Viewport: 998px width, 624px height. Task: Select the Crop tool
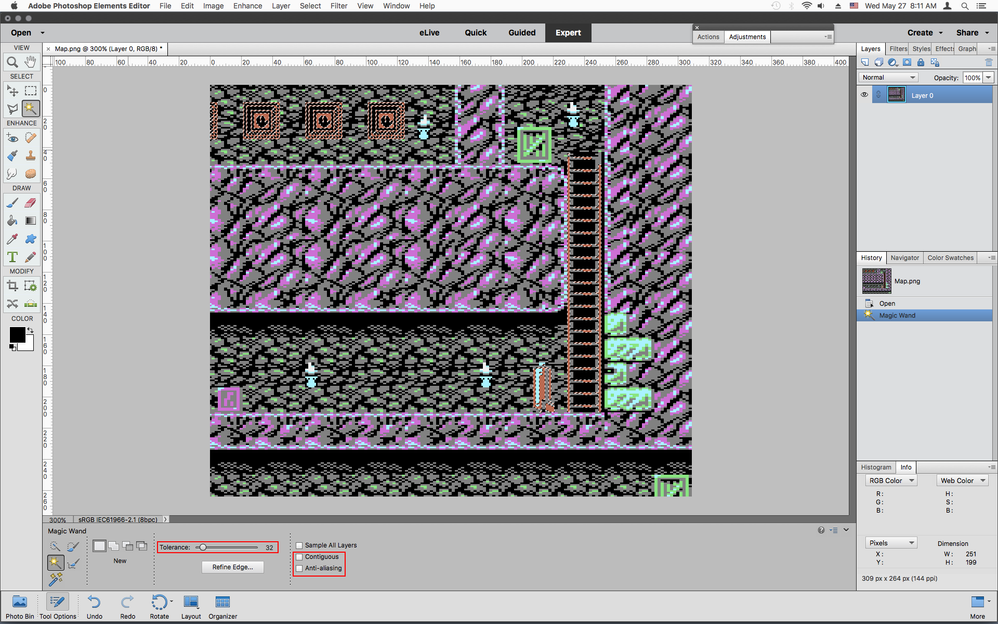(x=12, y=286)
